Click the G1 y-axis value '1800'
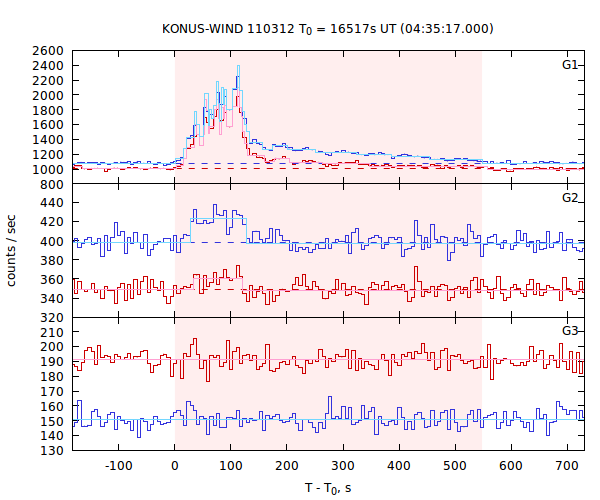 click(x=48, y=110)
